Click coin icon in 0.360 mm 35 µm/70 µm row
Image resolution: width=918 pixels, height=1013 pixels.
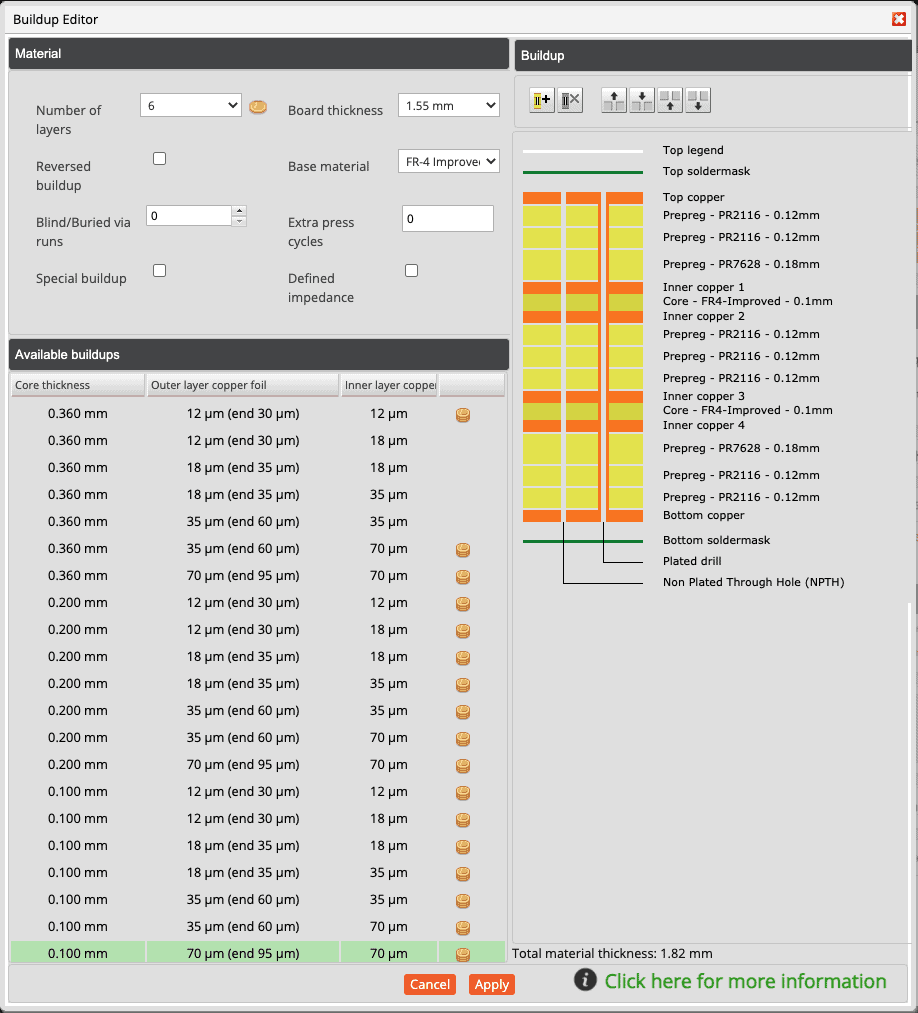pos(463,550)
